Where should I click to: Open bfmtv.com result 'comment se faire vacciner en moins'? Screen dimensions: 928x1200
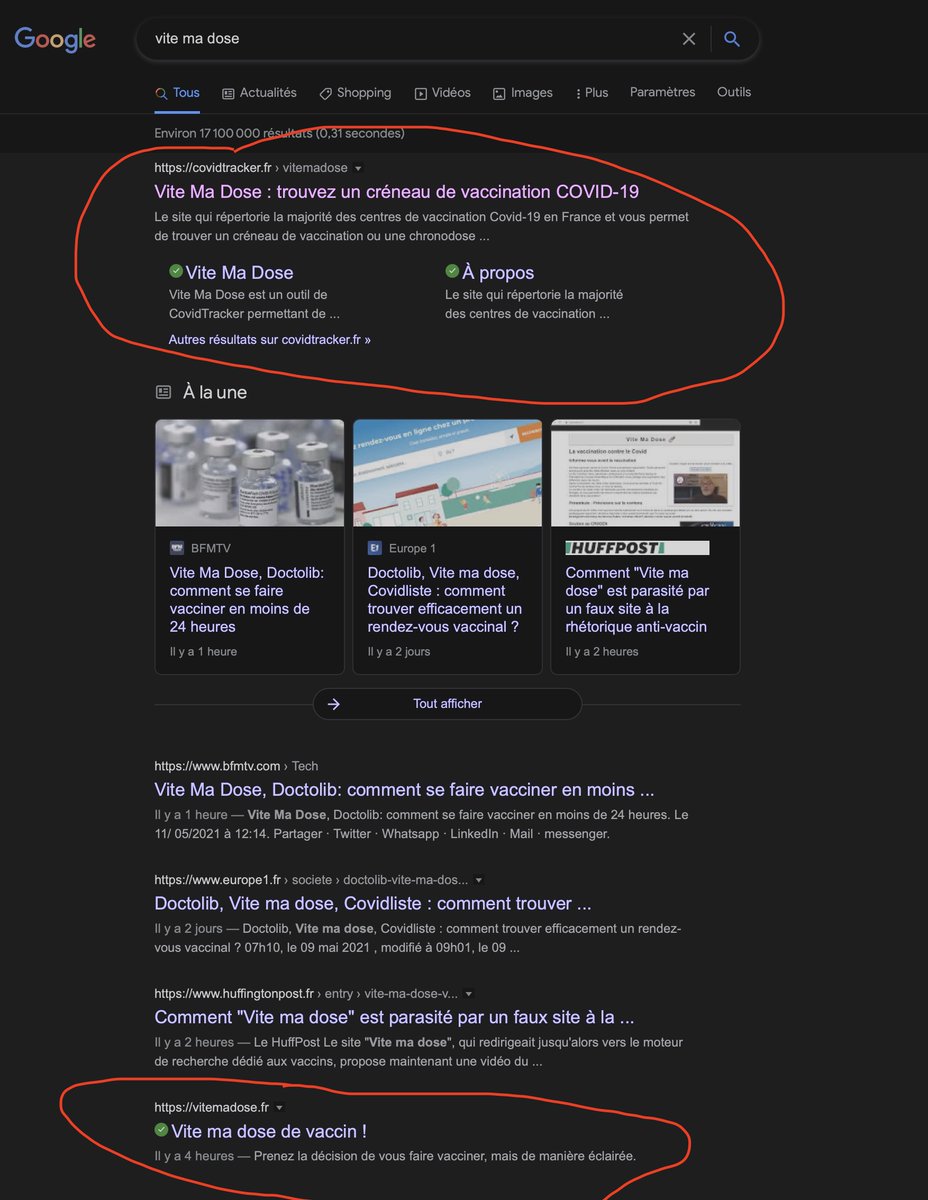405,789
